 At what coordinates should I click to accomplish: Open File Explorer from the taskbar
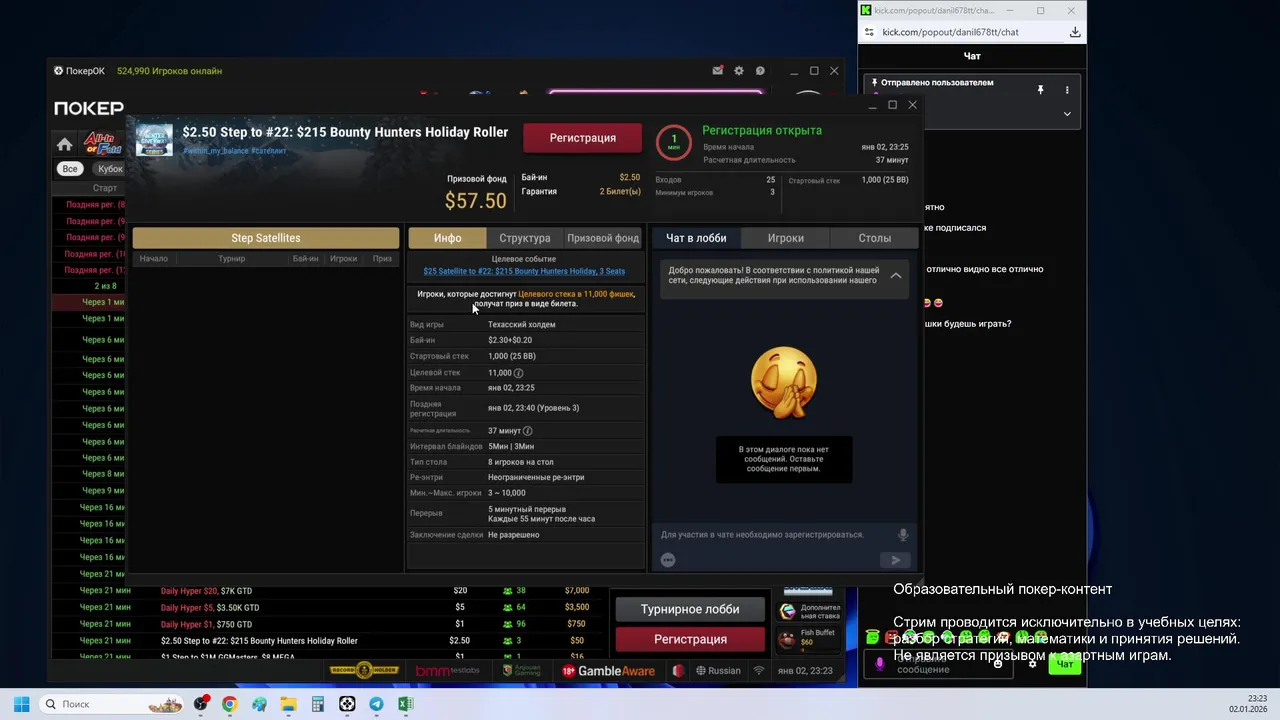pos(288,704)
